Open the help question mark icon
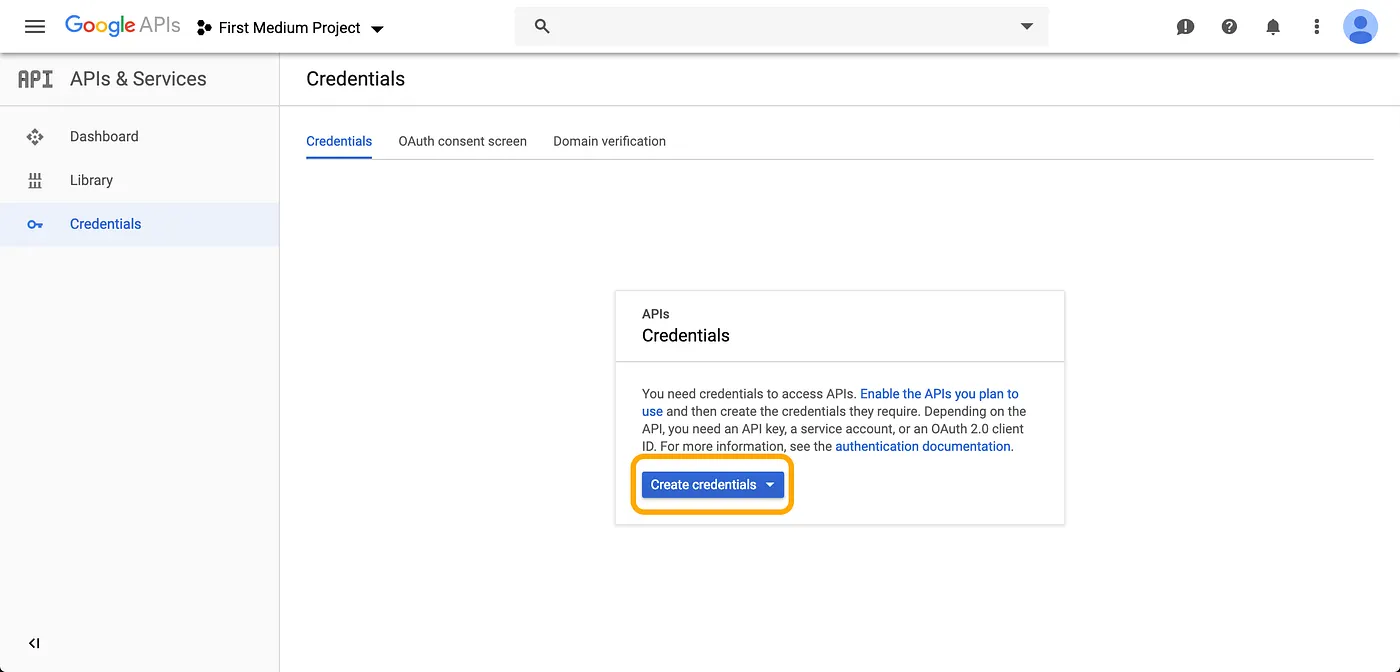This screenshot has width=1400, height=672. pyautogui.click(x=1229, y=27)
